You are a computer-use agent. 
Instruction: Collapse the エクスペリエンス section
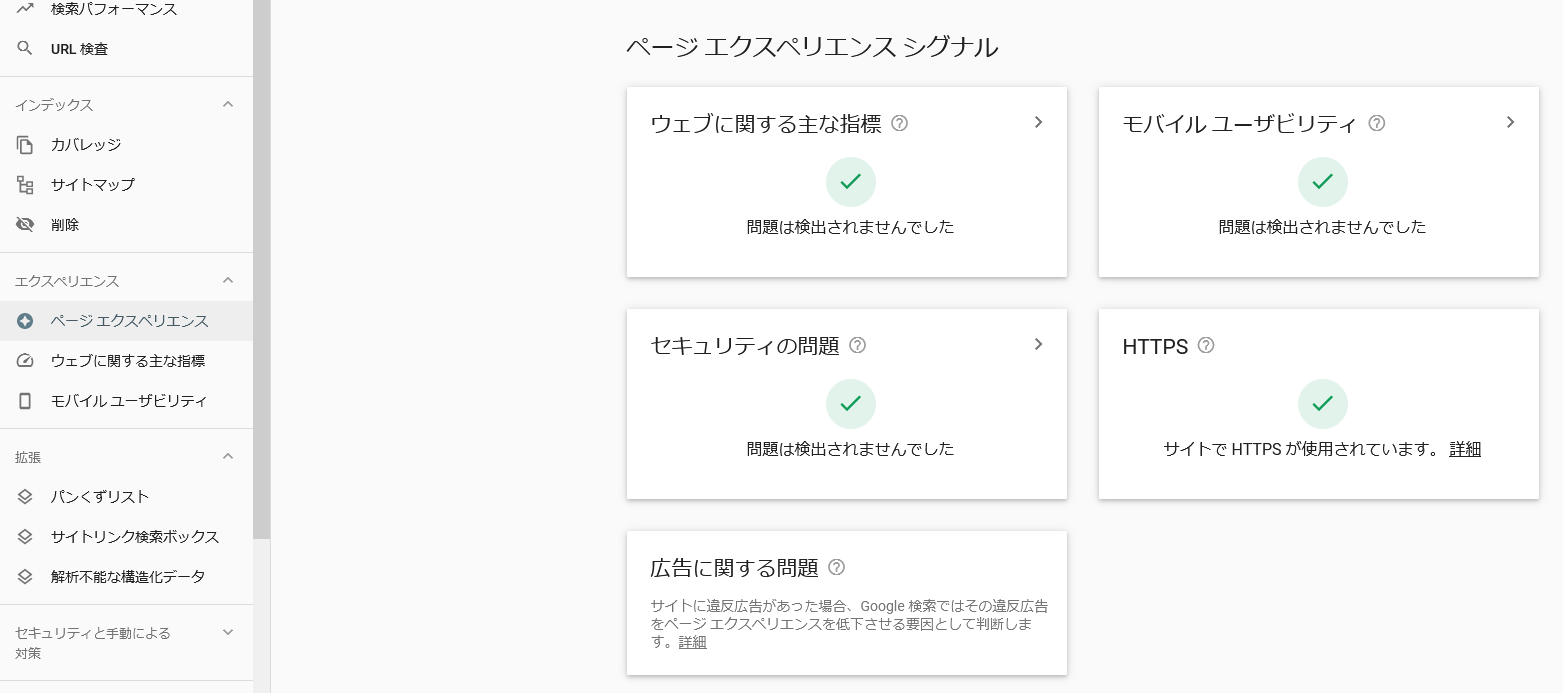[228, 280]
